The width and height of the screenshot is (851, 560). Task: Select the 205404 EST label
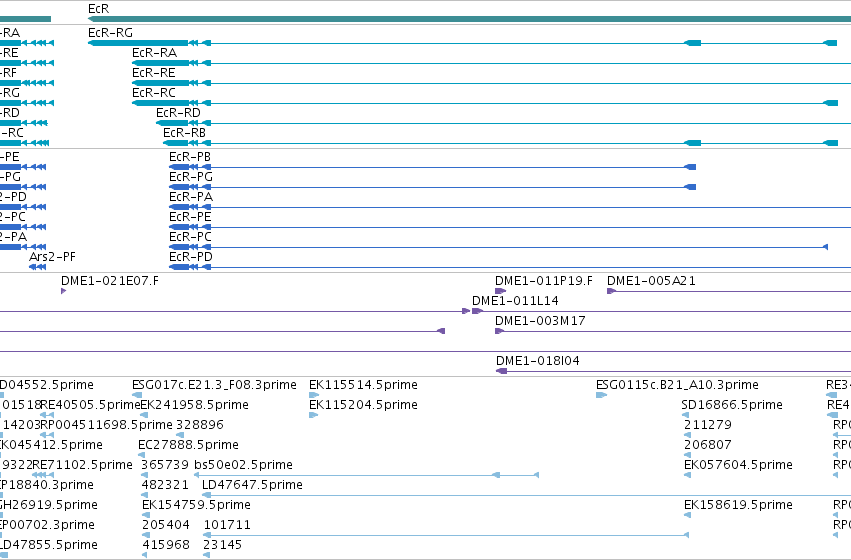[166, 526]
